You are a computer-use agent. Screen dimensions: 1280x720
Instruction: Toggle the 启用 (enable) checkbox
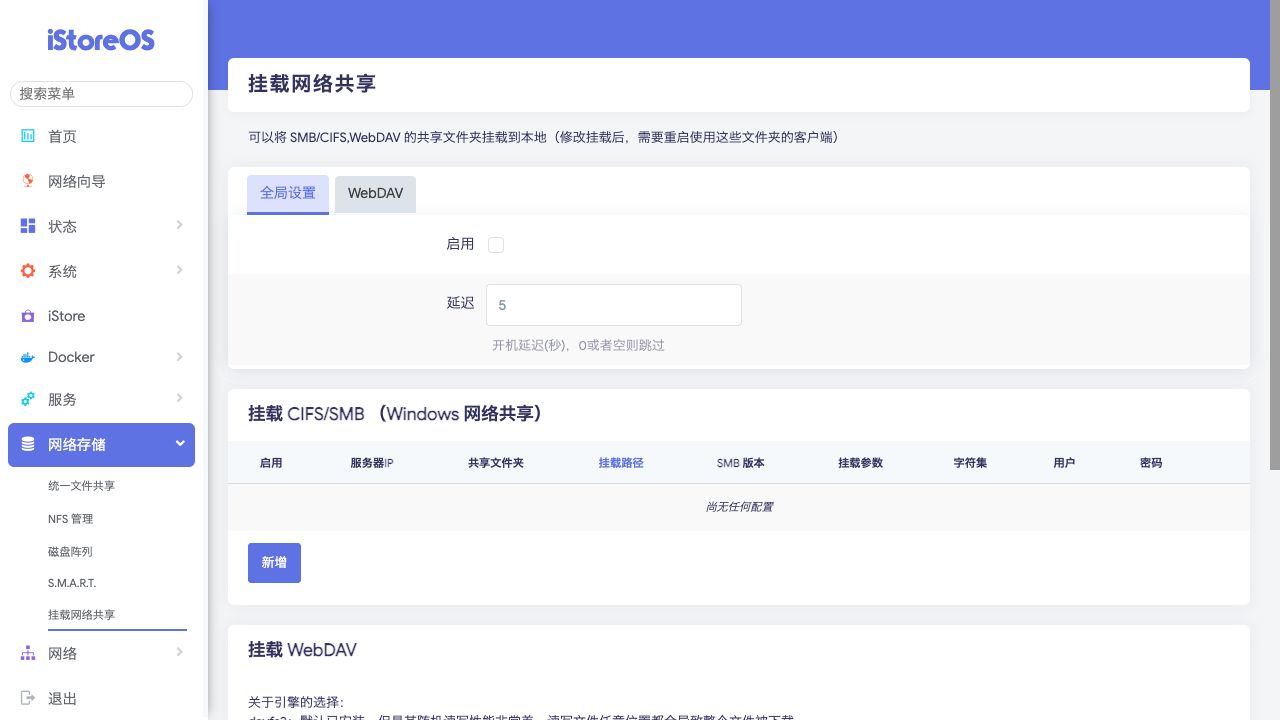tap(496, 245)
